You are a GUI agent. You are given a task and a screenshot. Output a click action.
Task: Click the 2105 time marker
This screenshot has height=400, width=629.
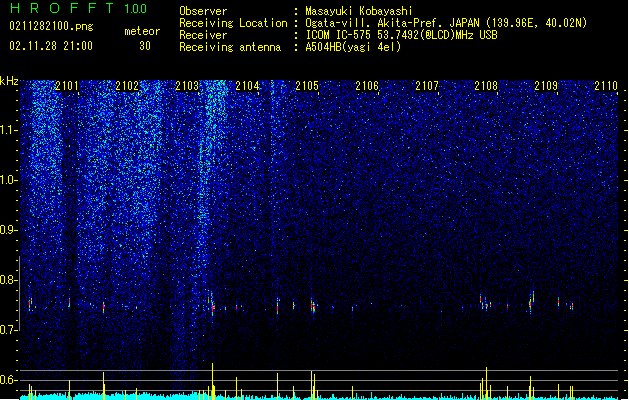[x=307, y=86]
